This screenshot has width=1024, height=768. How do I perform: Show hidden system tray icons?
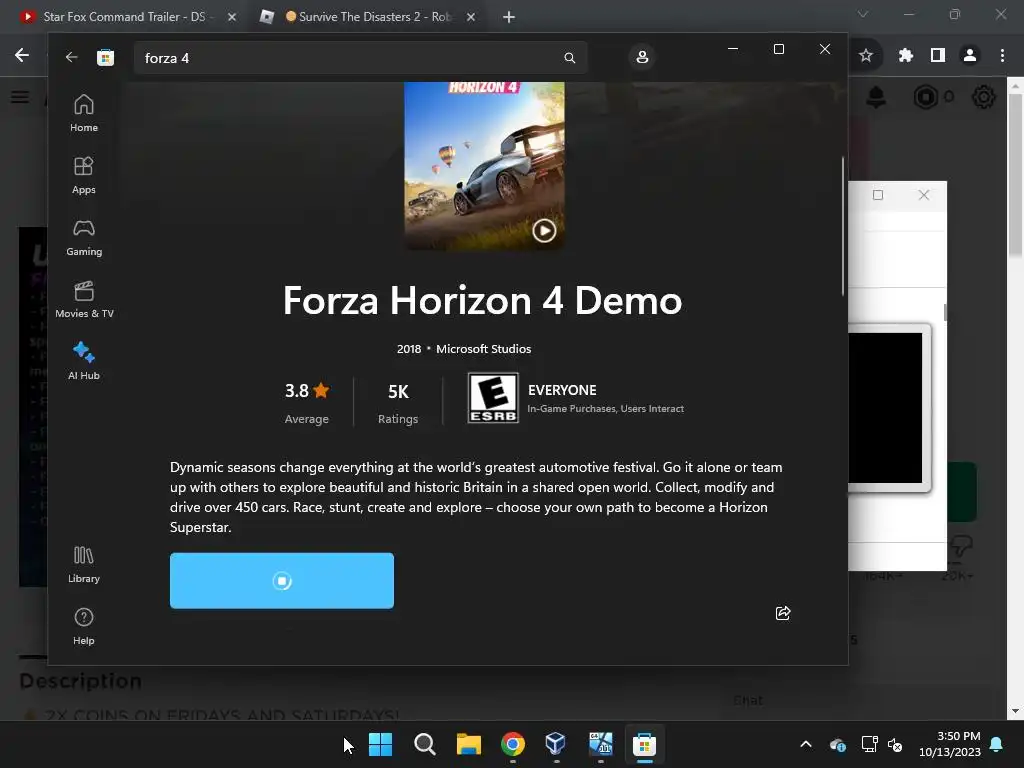click(806, 744)
